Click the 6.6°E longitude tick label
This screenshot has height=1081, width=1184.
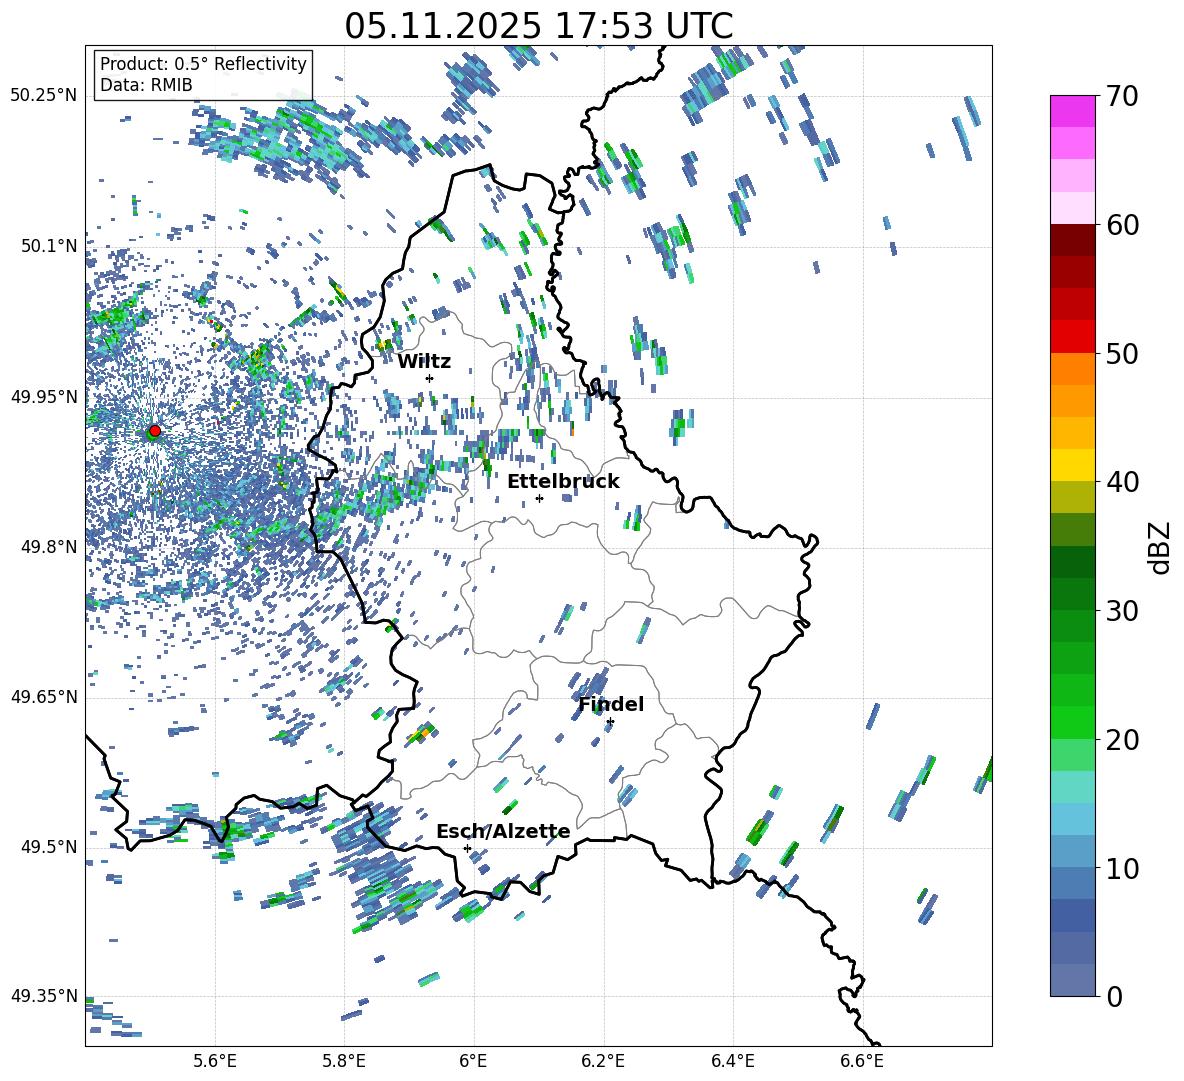[861, 1060]
